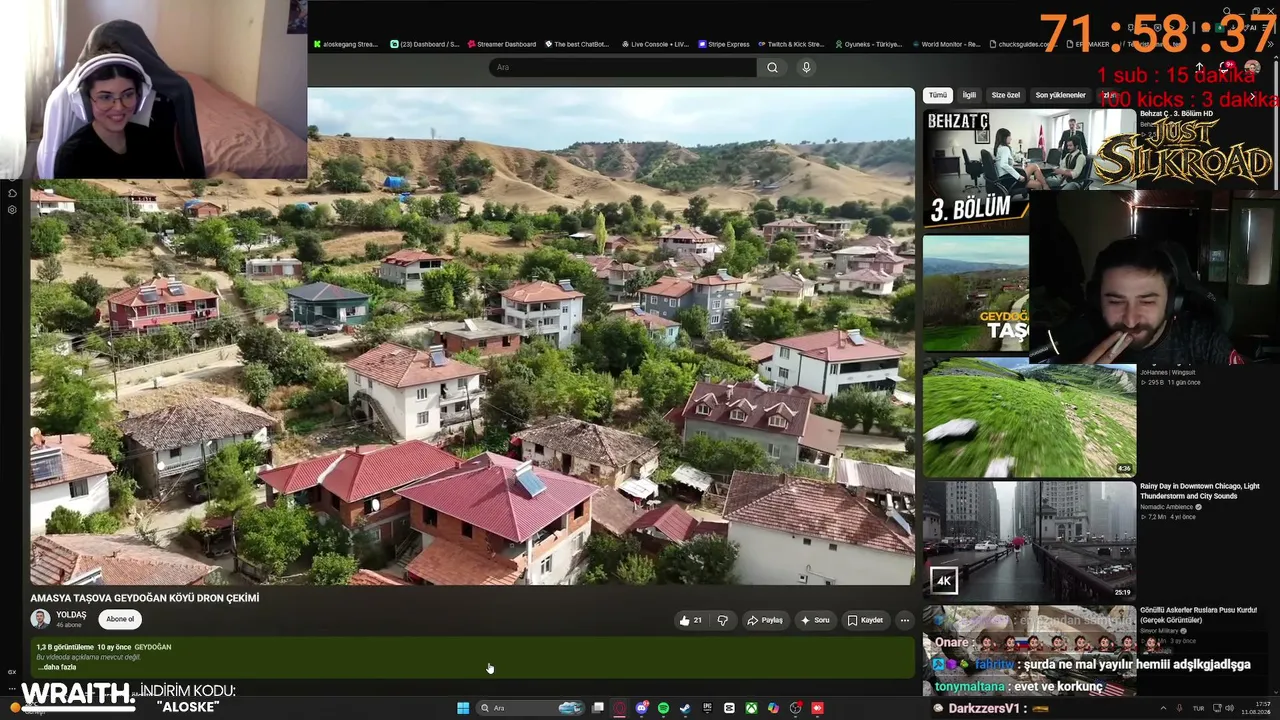
Task: Open the green hills drone video thumbnail
Action: [1029, 419]
